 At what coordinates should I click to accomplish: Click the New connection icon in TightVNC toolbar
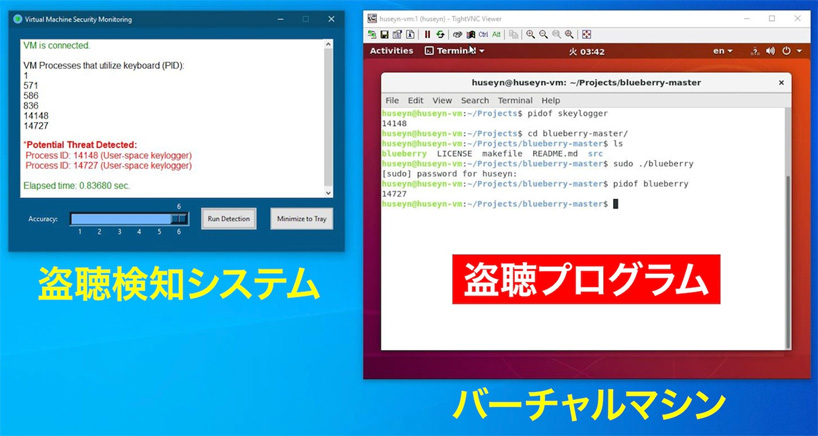pyautogui.click(x=372, y=34)
